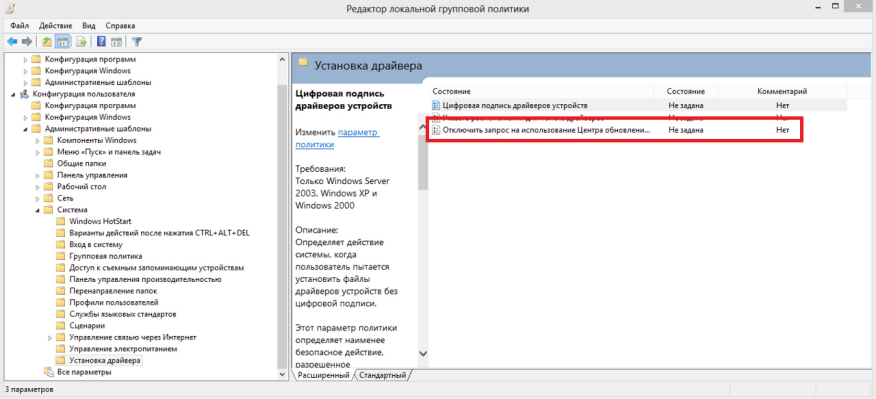The image size is (876, 399).
Task: Switch to the Стандартный tab
Action: 383,375
